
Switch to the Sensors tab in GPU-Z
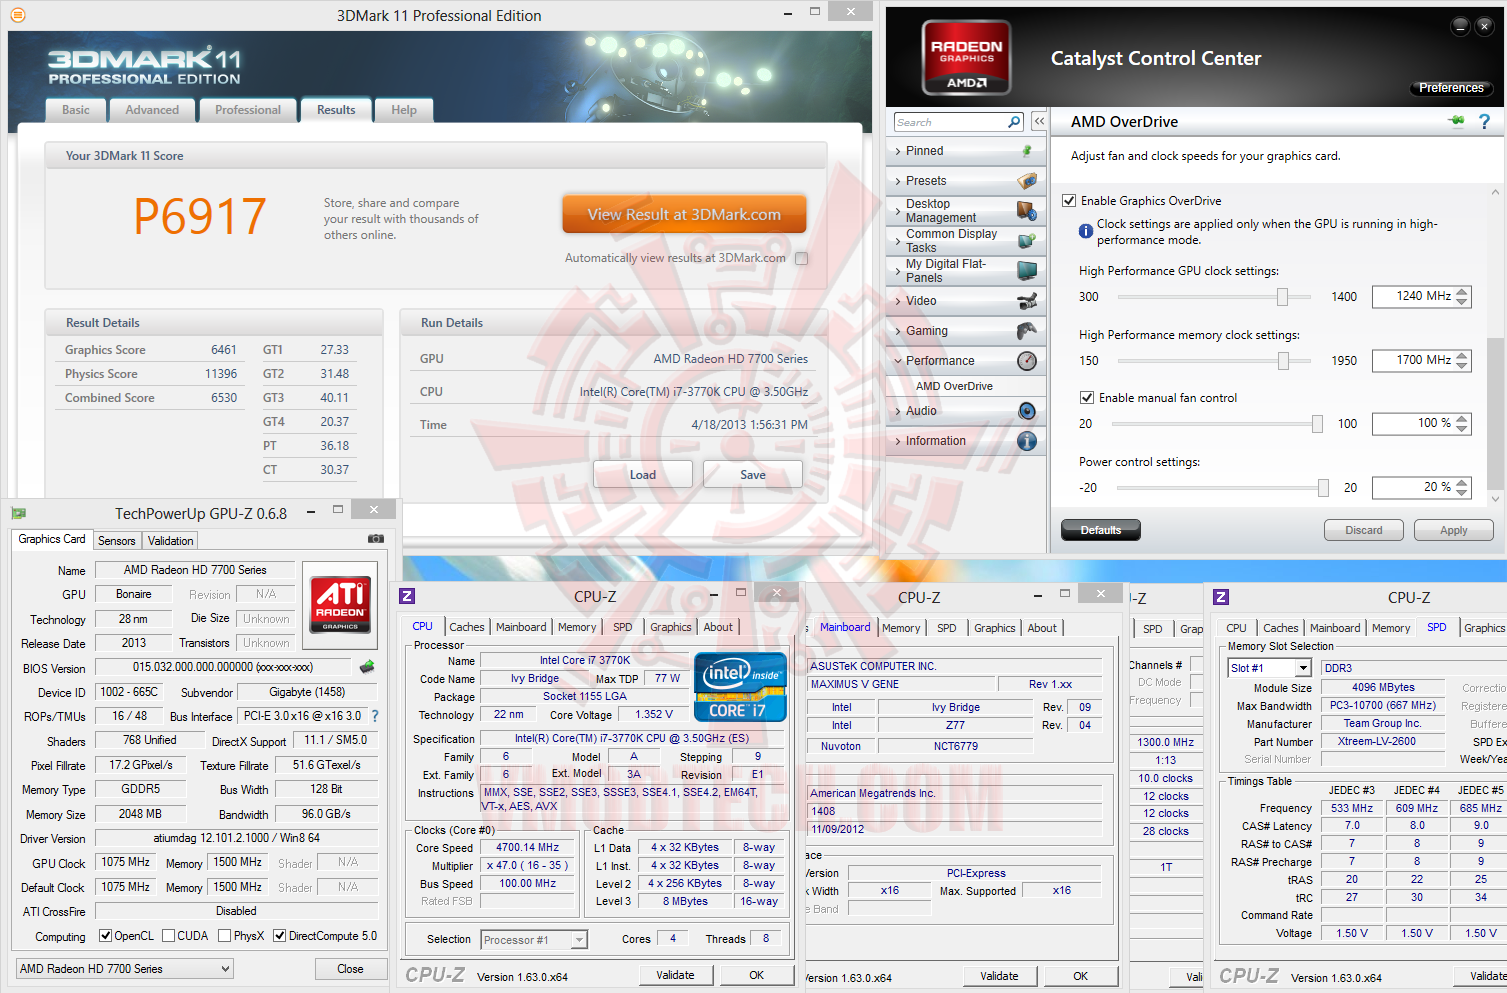[x=116, y=541]
